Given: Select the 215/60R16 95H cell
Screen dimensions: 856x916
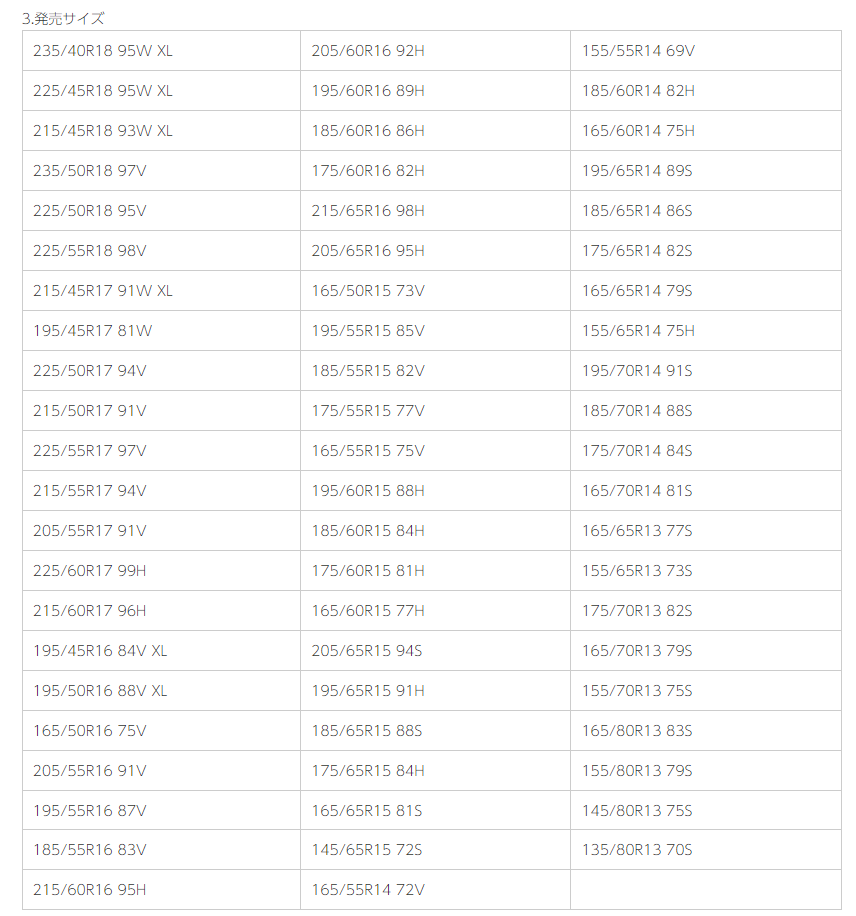Looking at the screenshot, I should point(90,890).
